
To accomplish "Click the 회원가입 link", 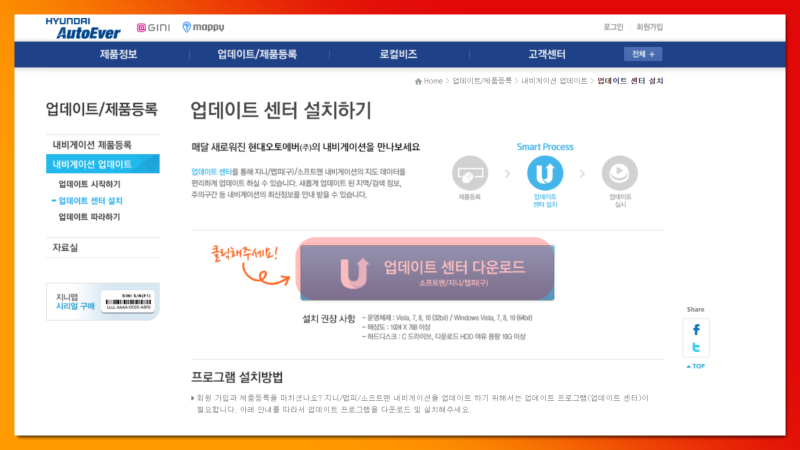I will (x=649, y=27).
